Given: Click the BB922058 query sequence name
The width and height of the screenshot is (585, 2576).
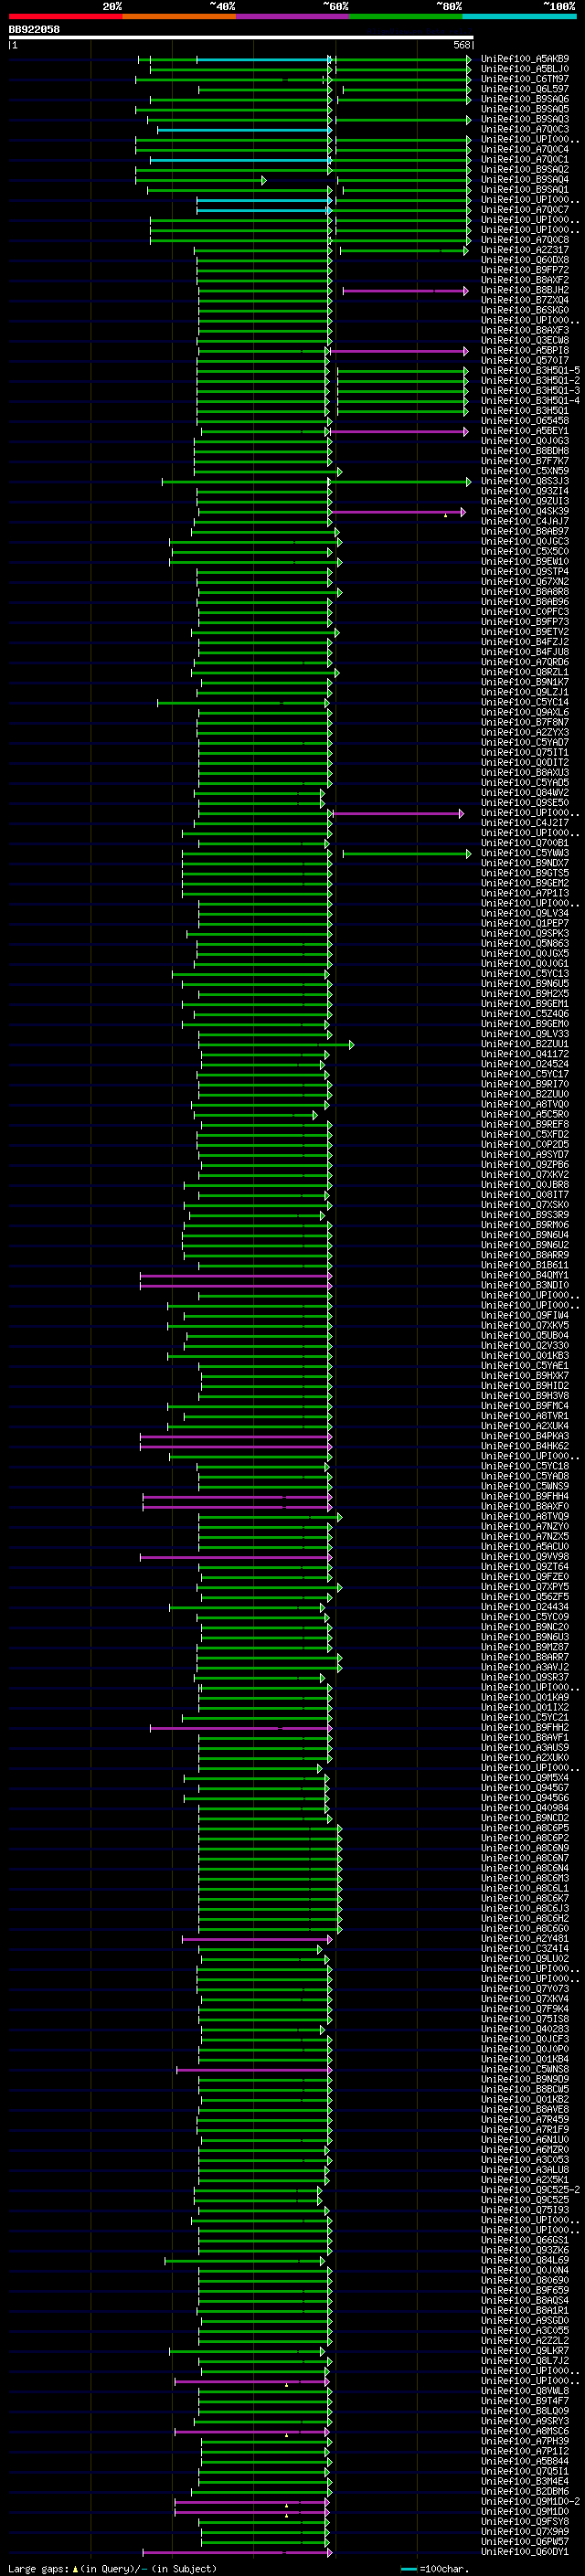Looking at the screenshot, I should tap(34, 29).
